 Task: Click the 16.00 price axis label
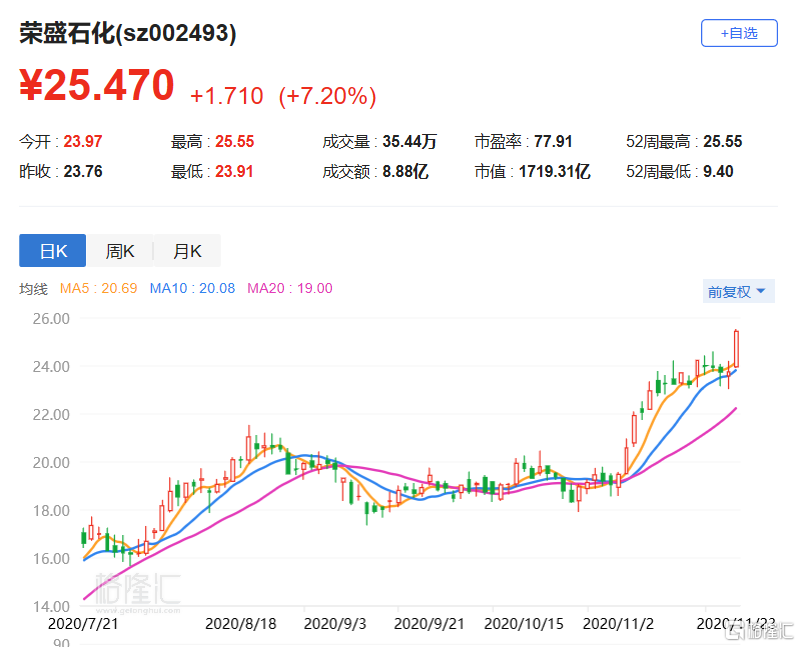[x=51, y=559]
